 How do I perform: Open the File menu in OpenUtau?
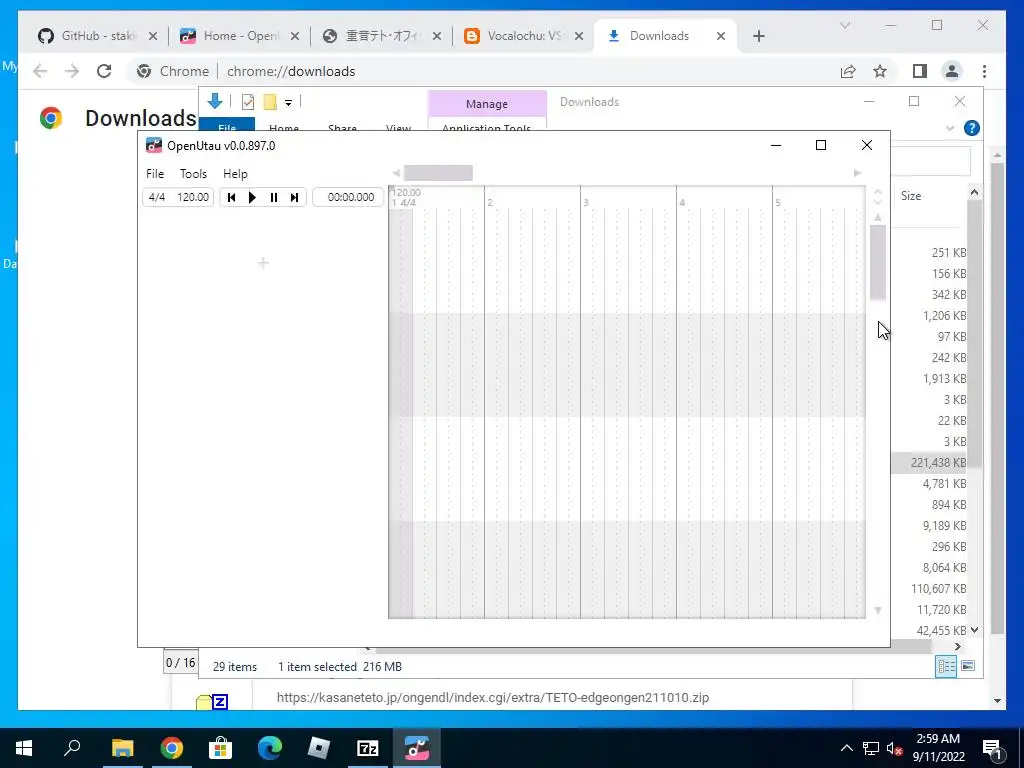[x=155, y=174]
